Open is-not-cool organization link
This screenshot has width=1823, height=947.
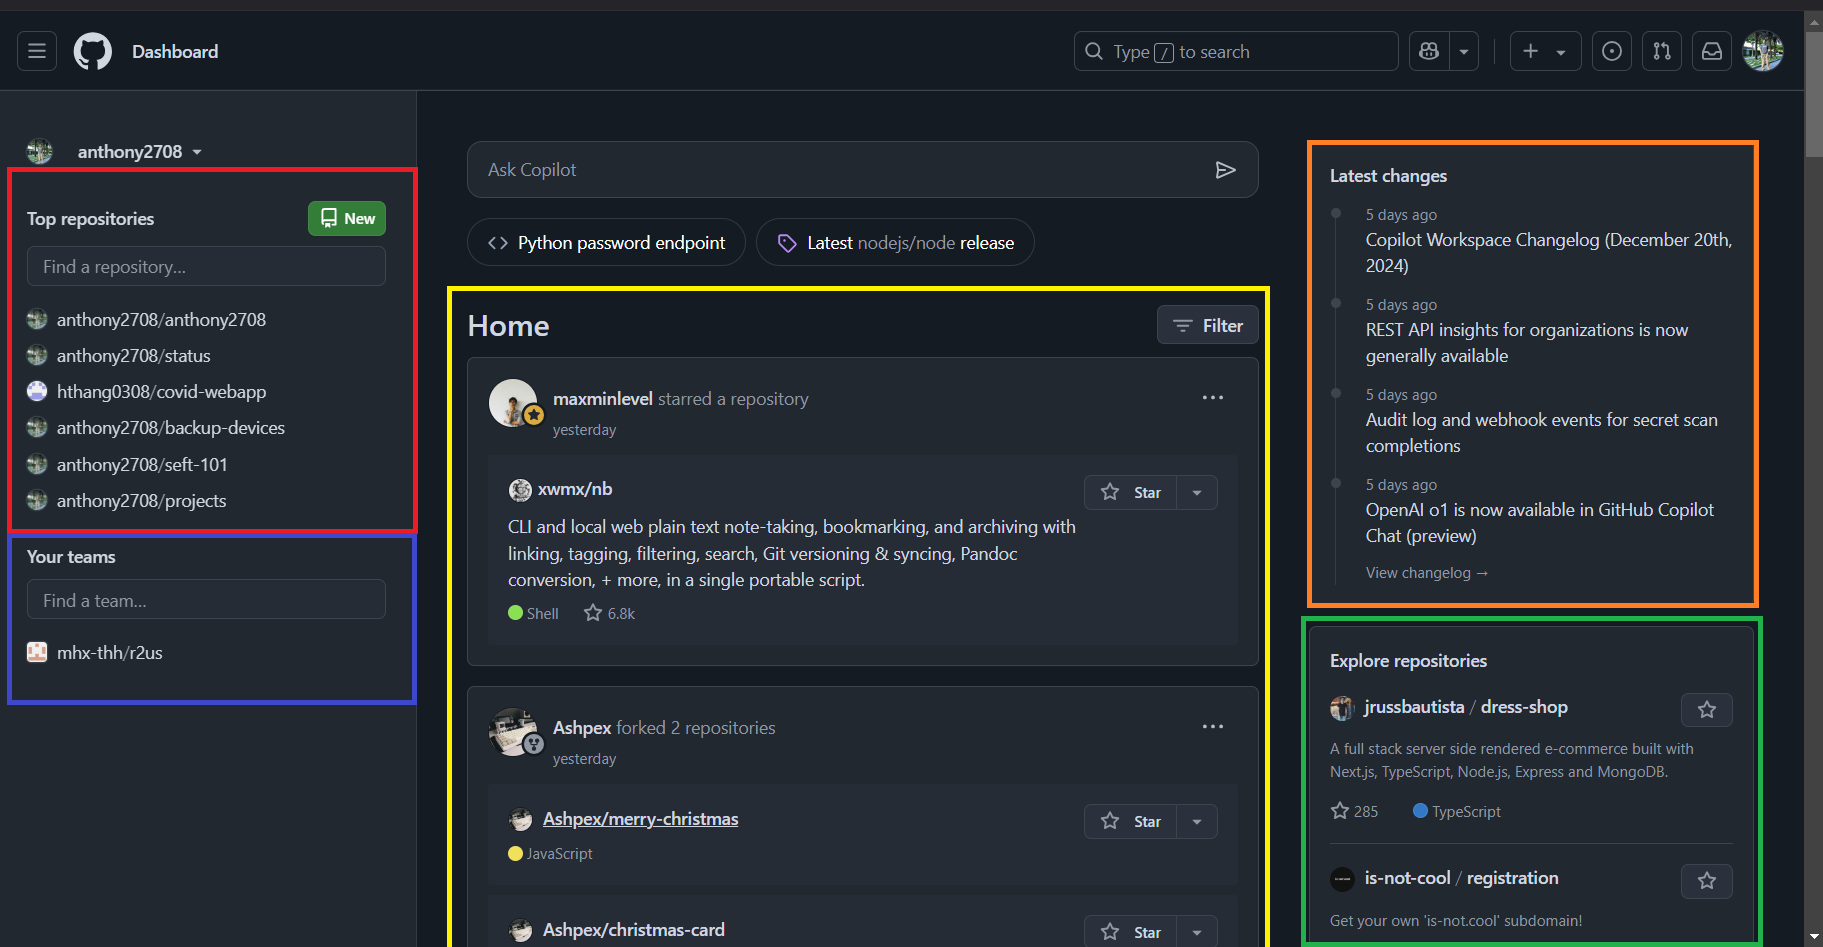[x=1407, y=878]
